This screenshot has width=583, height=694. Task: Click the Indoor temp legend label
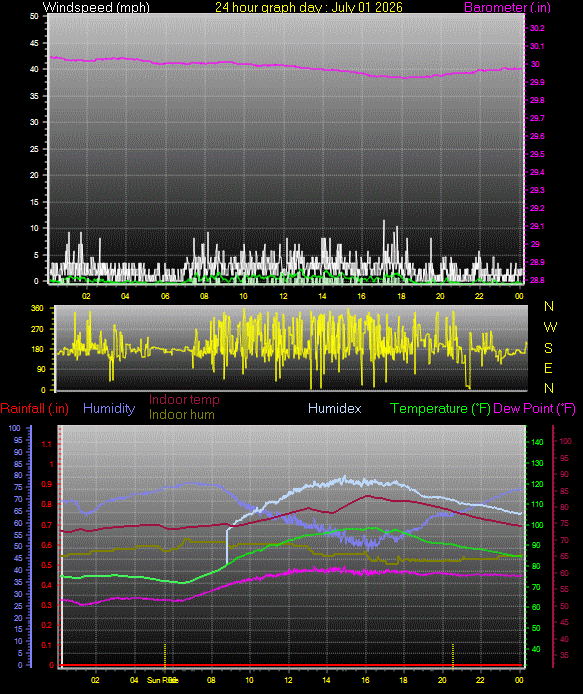[184, 400]
